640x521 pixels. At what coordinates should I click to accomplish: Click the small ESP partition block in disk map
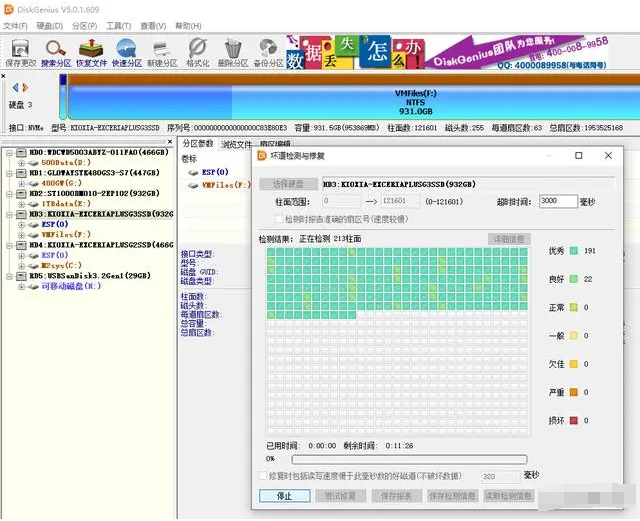63,96
